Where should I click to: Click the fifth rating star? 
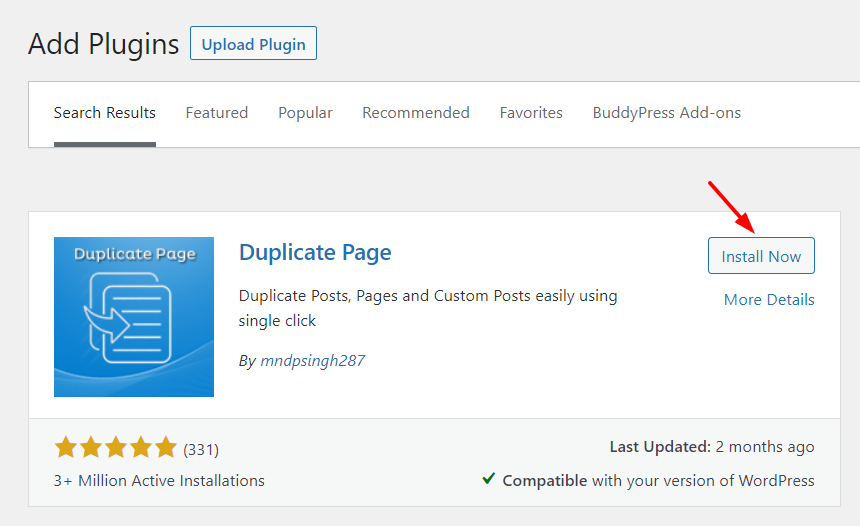(166, 448)
